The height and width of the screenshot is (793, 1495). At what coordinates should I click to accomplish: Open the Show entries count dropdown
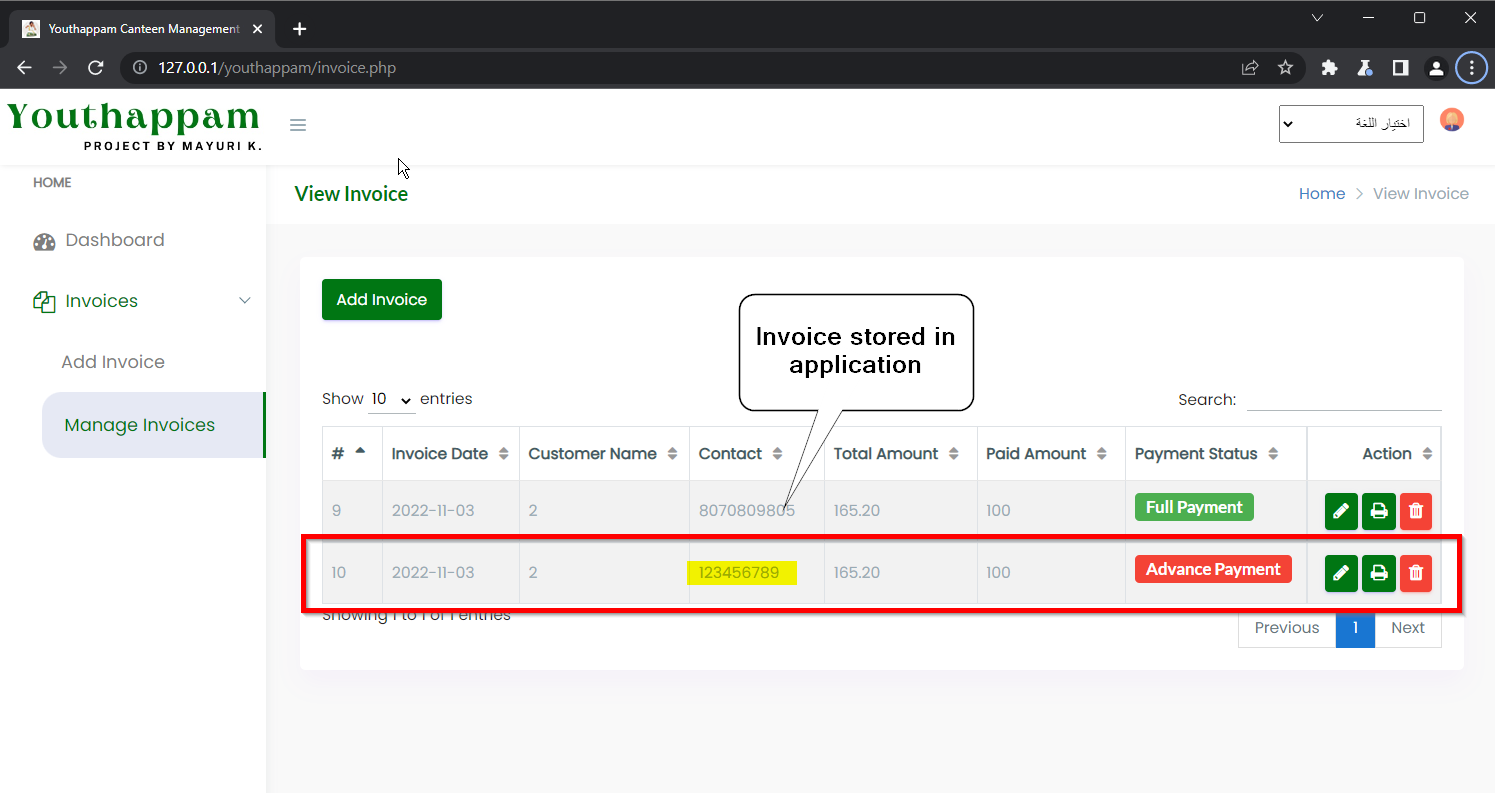click(x=391, y=399)
